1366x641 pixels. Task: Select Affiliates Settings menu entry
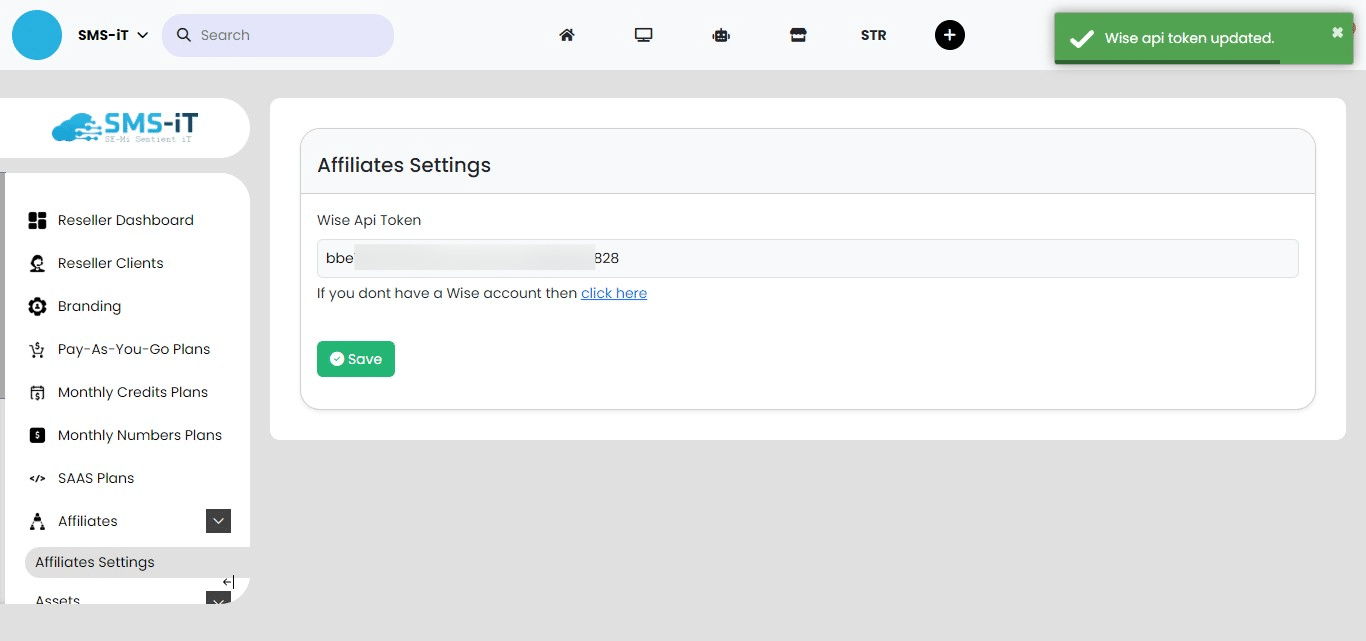tap(94, 562)
